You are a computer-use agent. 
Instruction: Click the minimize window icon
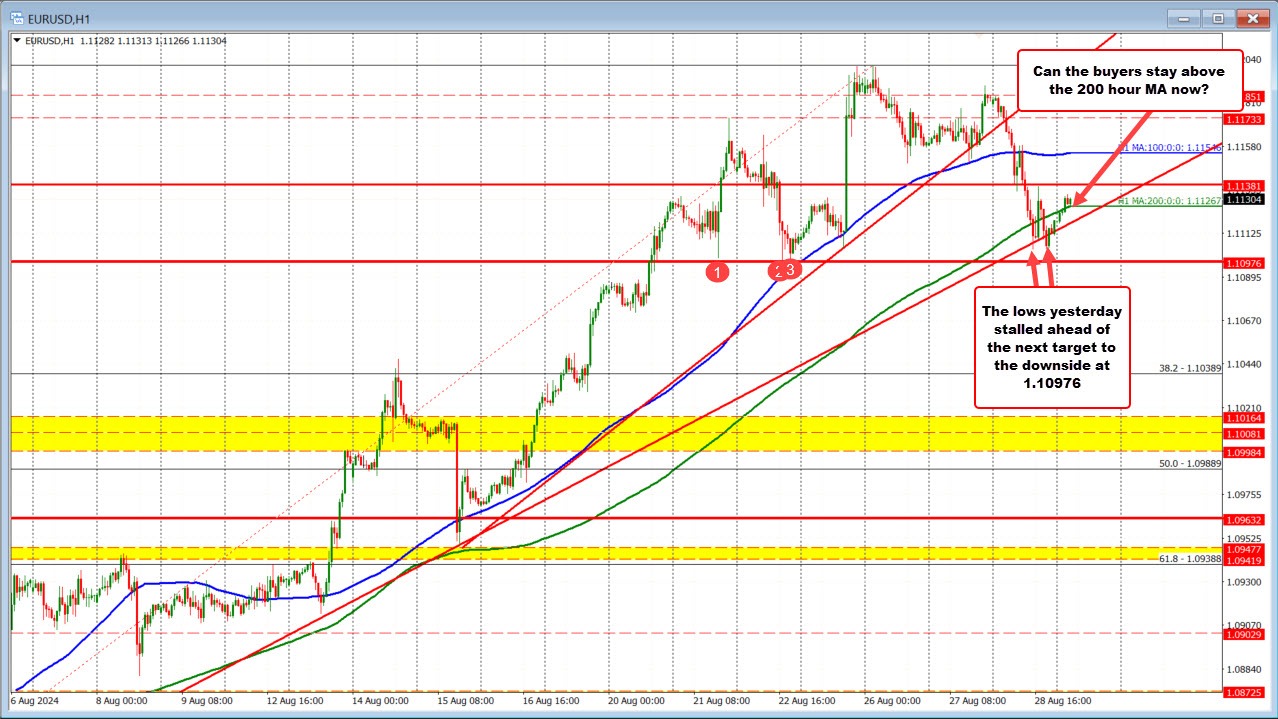point(1183,18)
